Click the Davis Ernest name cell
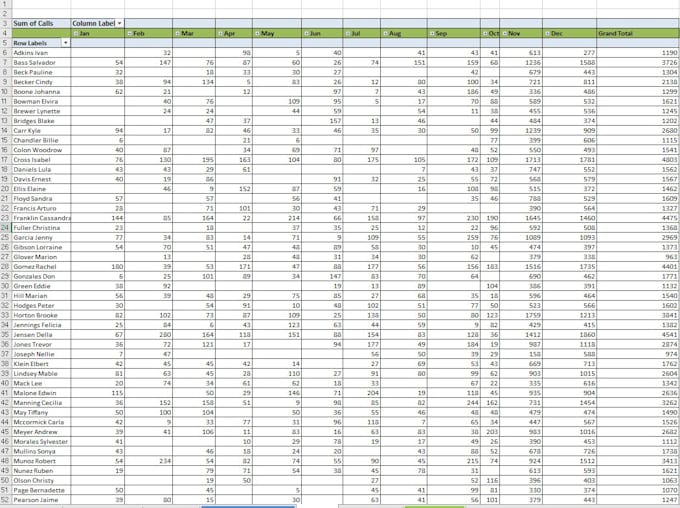The width and height of the screenshot is (680, 508). pyautogui.click(x=41, y=179)
